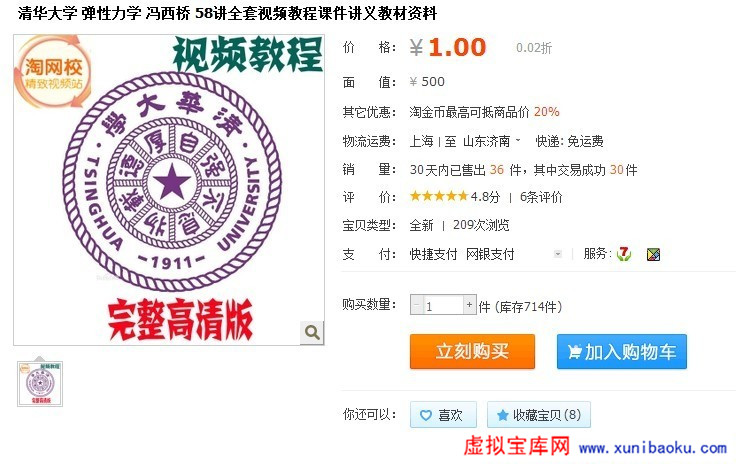
Task: Click the 加入购物车 button
Action: pyautogui.click(x=621, y=351)
